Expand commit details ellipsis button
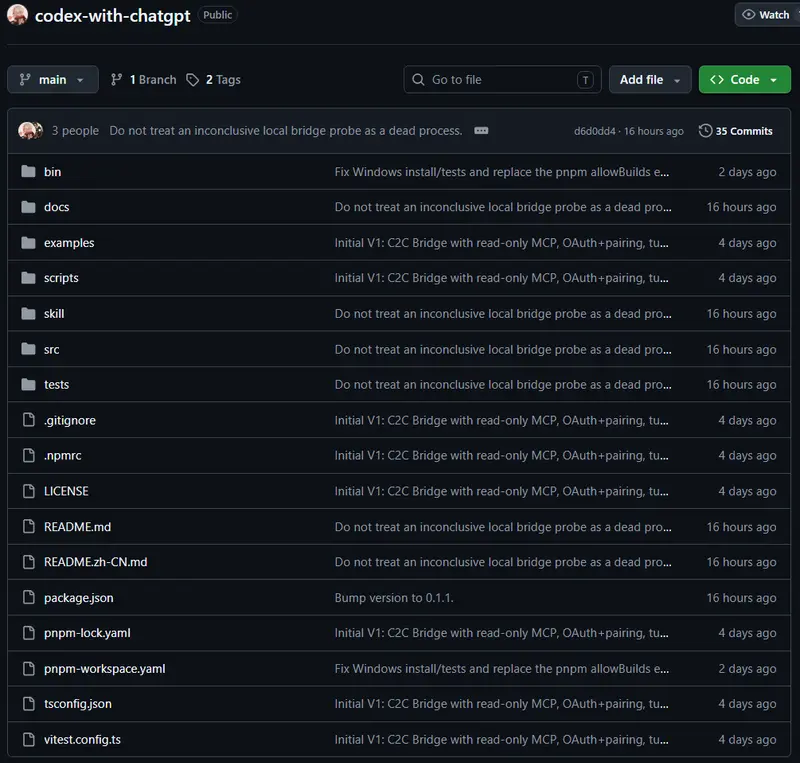Screen dimensions: 800x763 481,131
